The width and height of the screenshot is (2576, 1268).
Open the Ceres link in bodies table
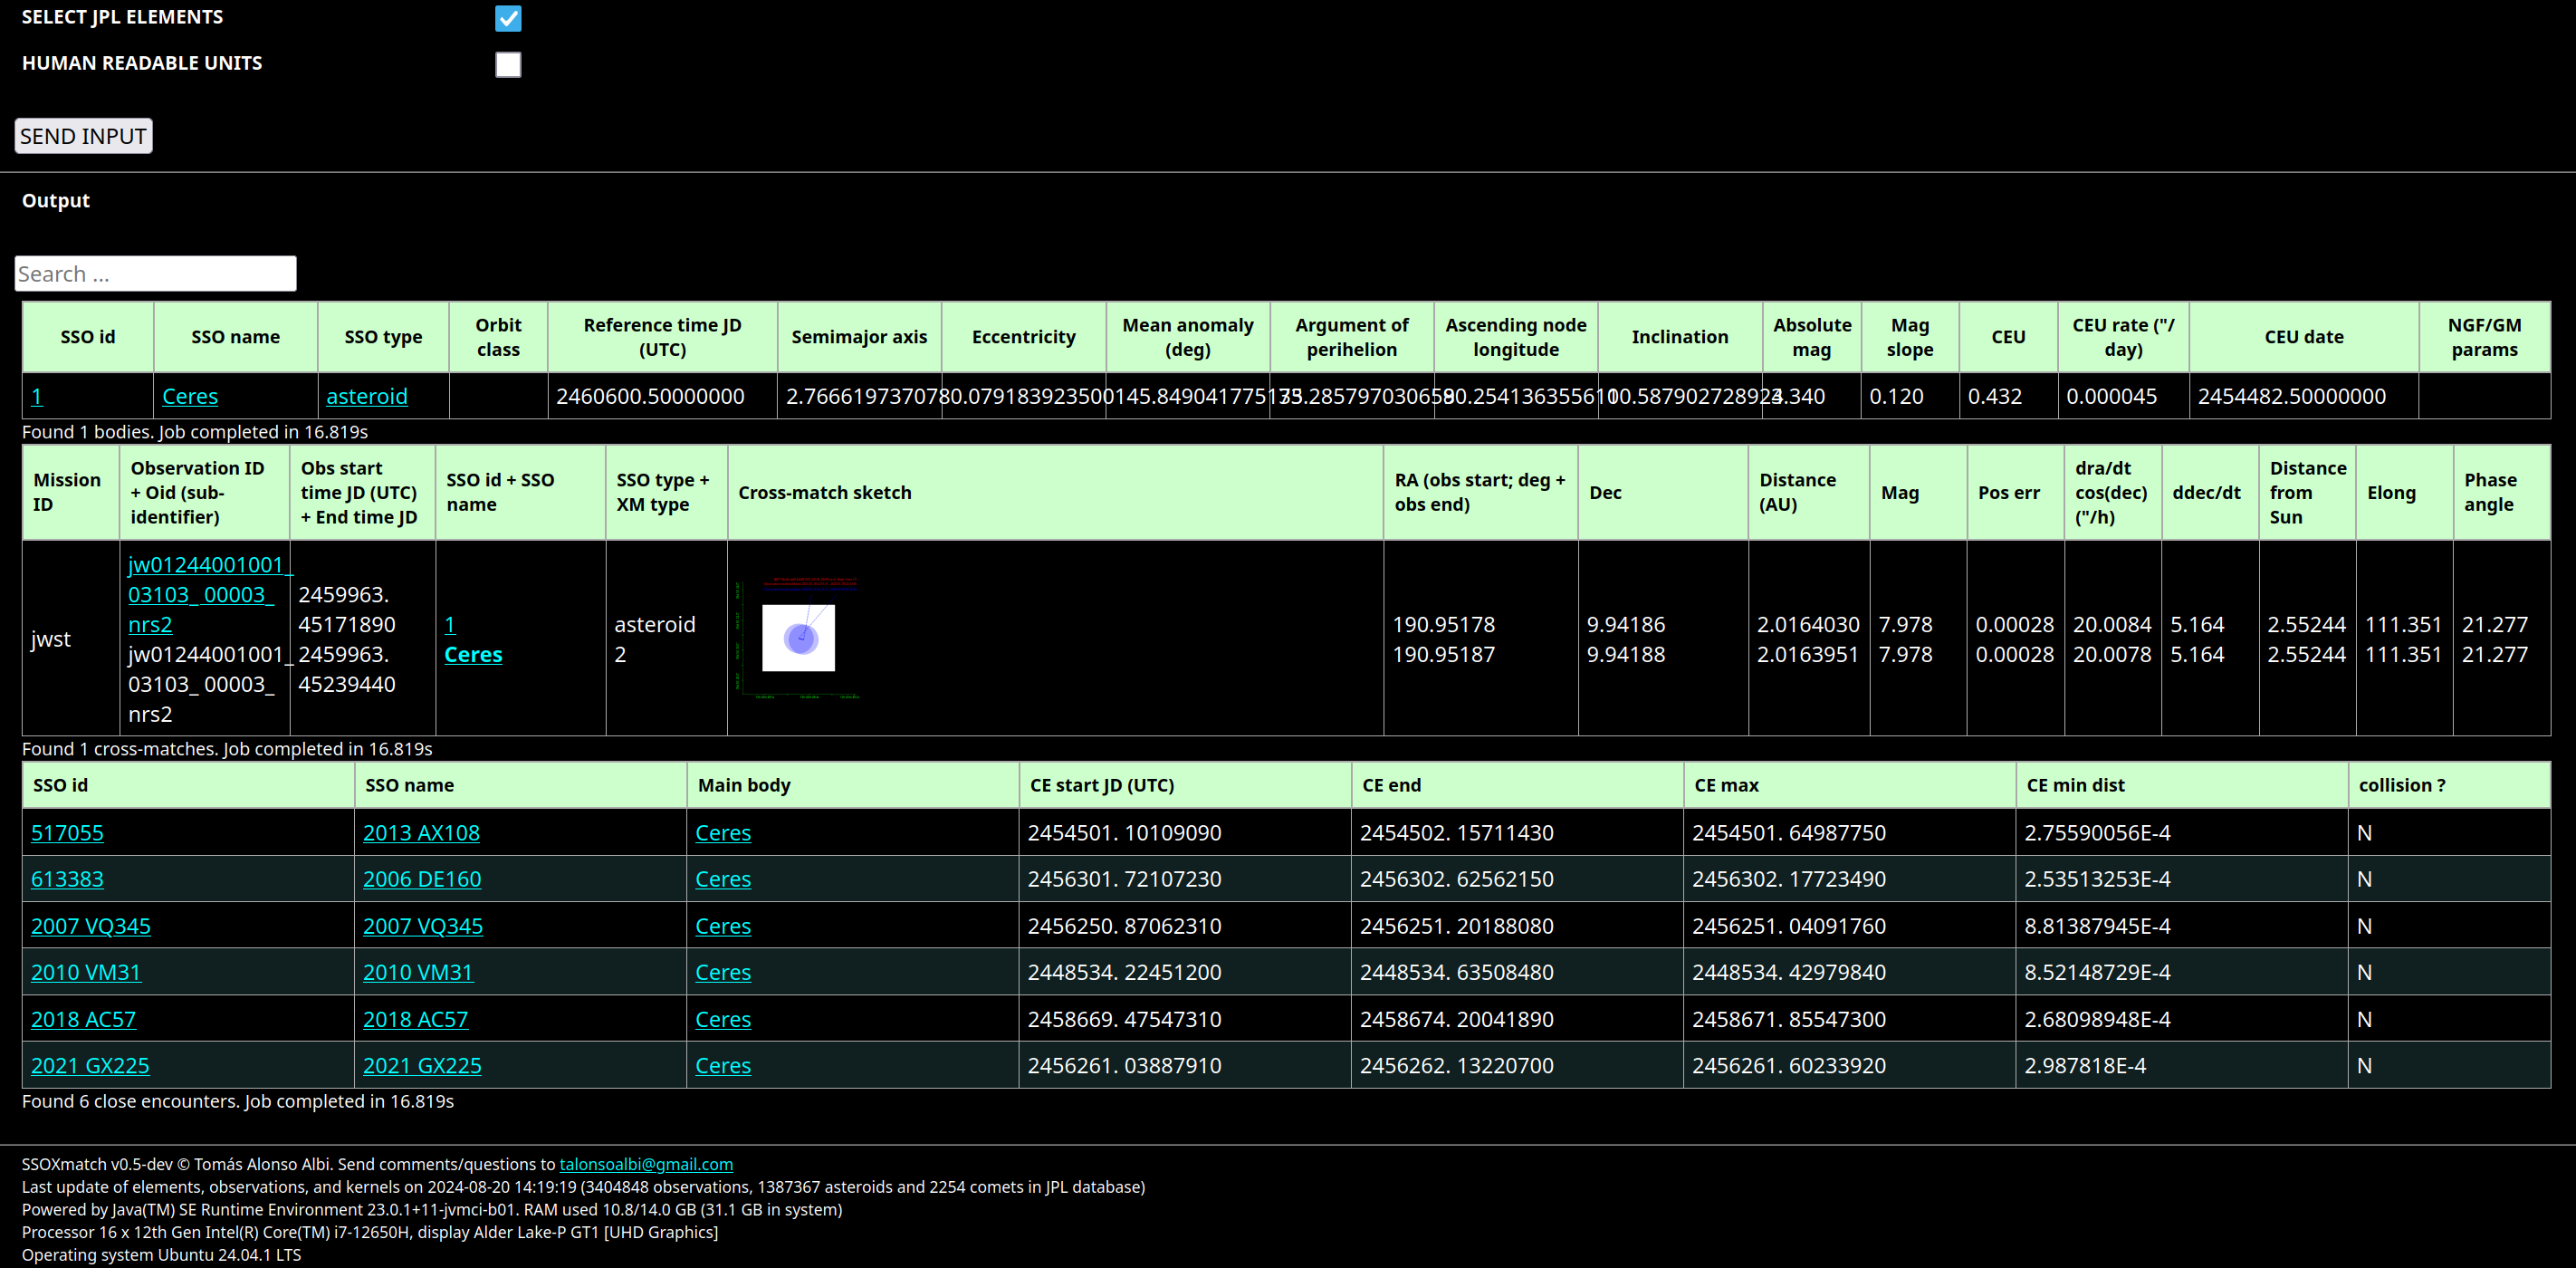pos(190,396)
